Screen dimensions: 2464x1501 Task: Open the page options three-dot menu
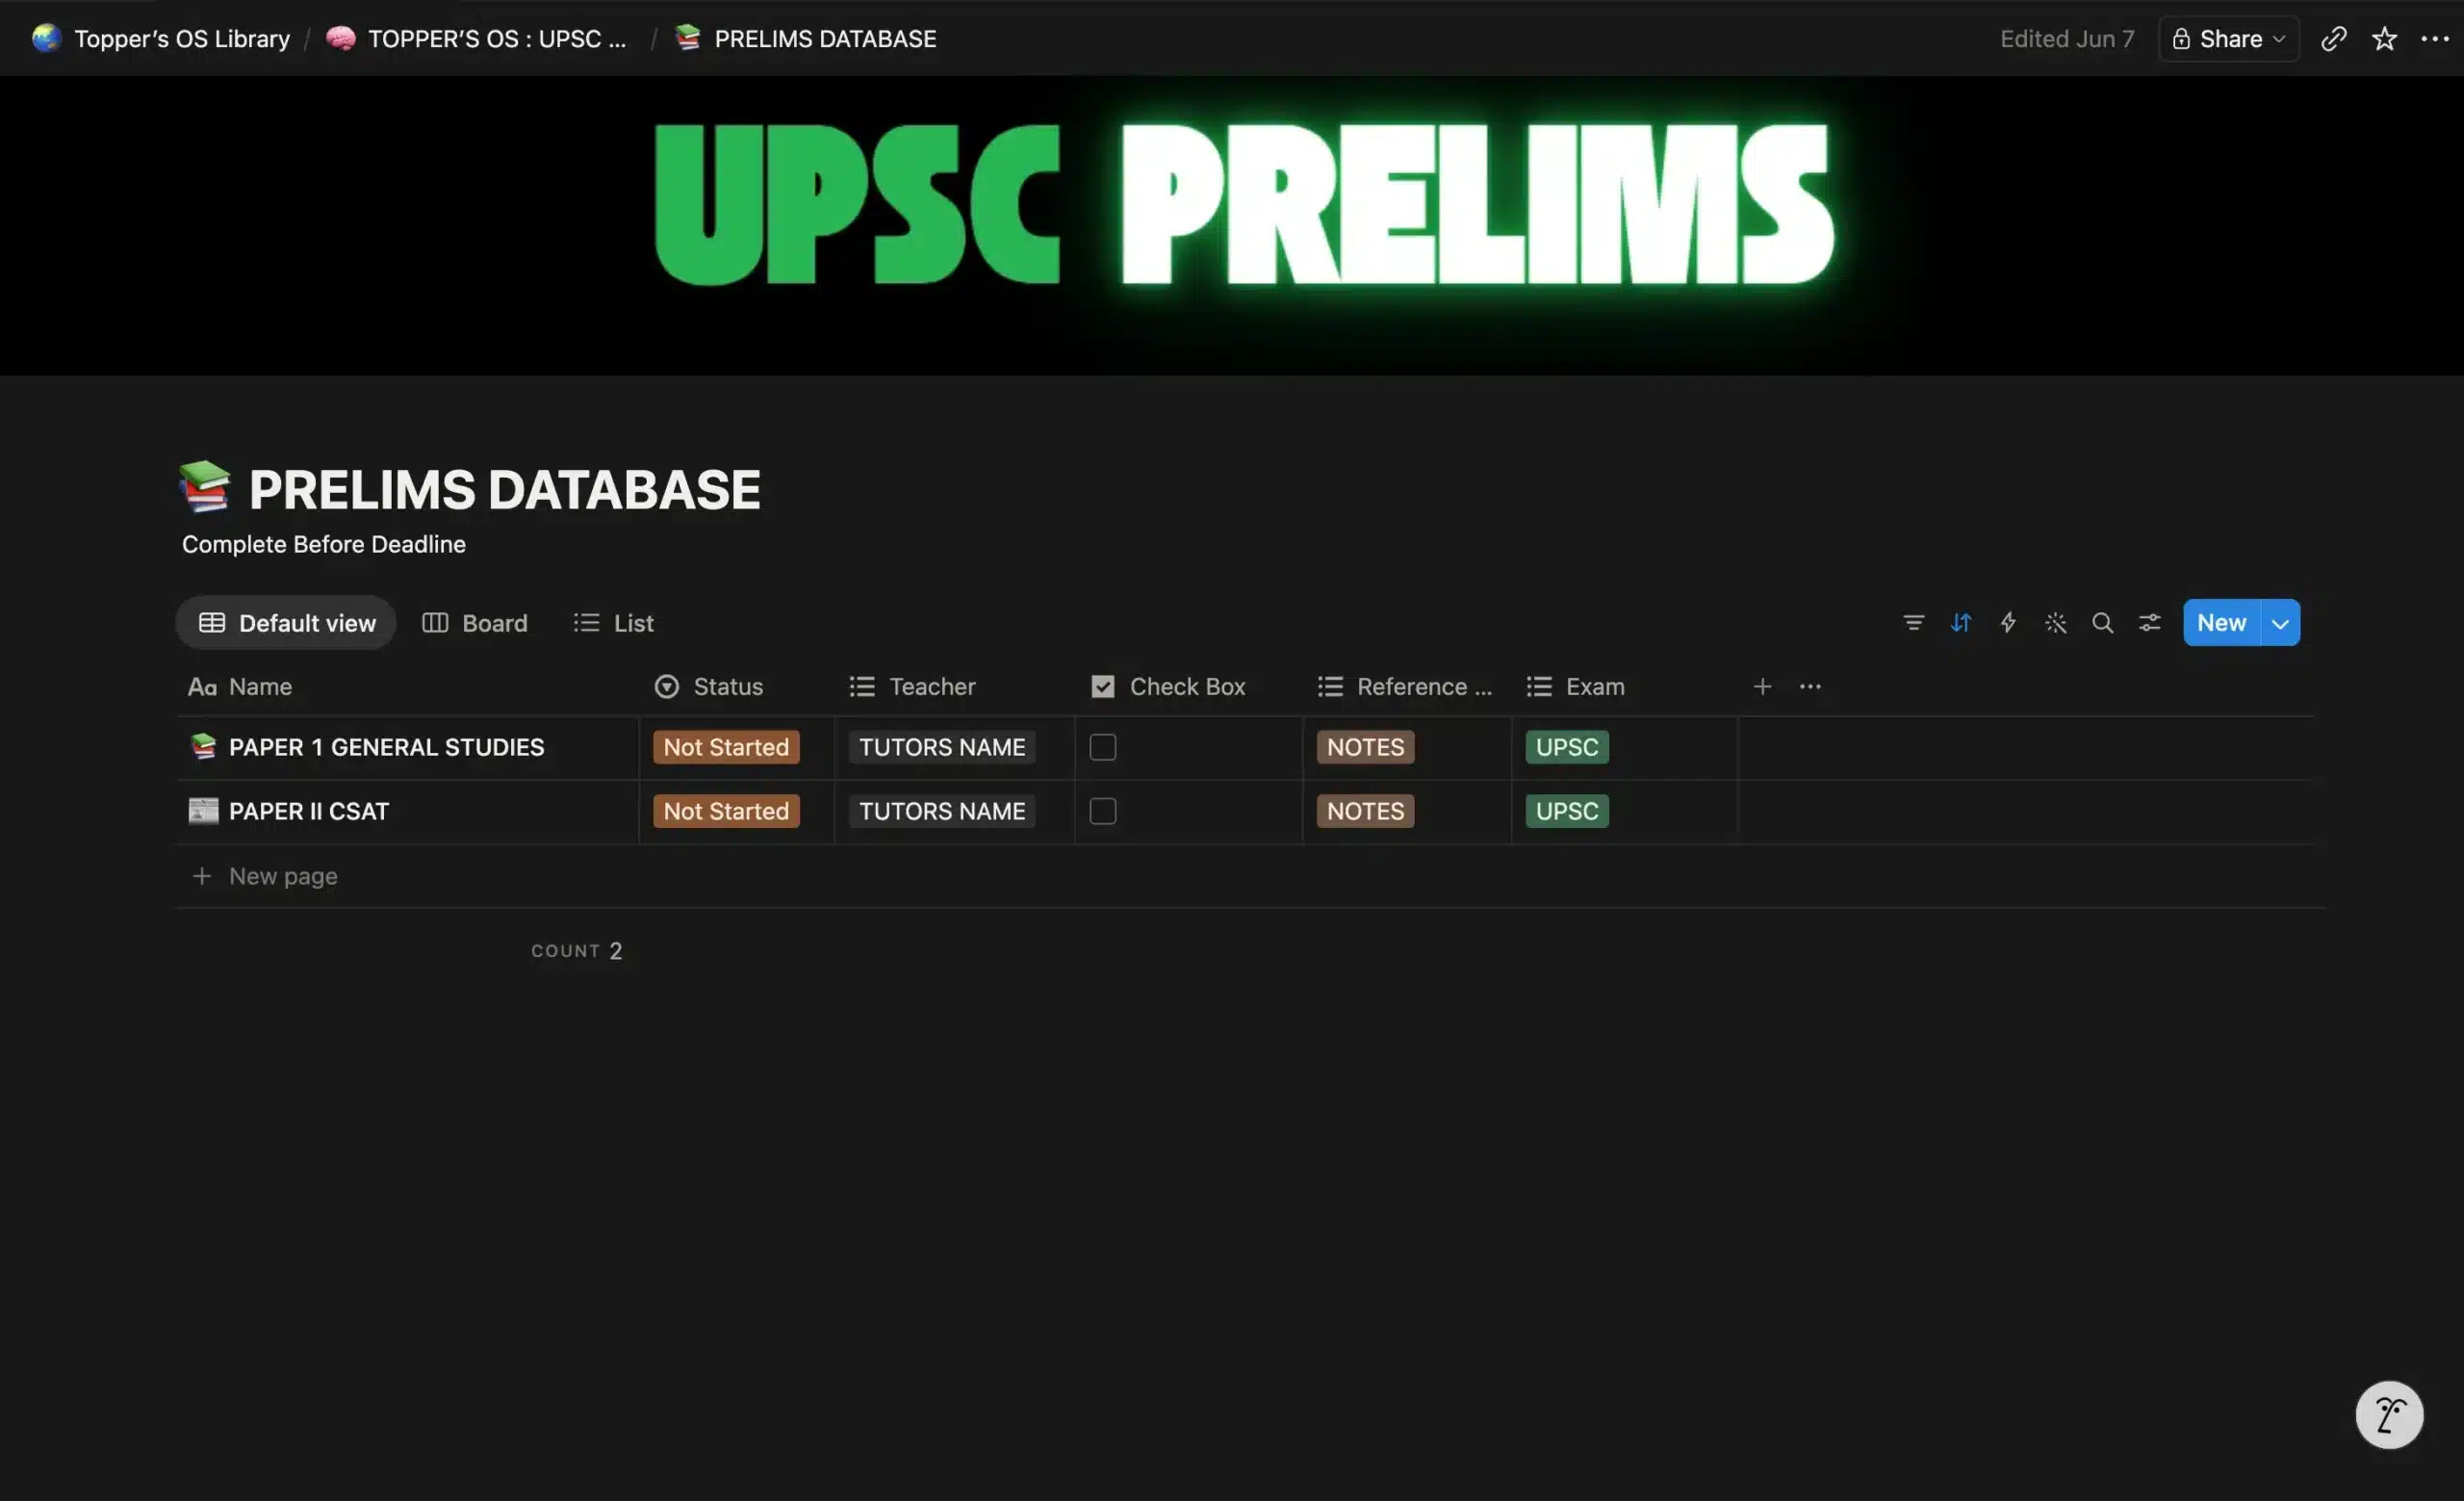2434,39
